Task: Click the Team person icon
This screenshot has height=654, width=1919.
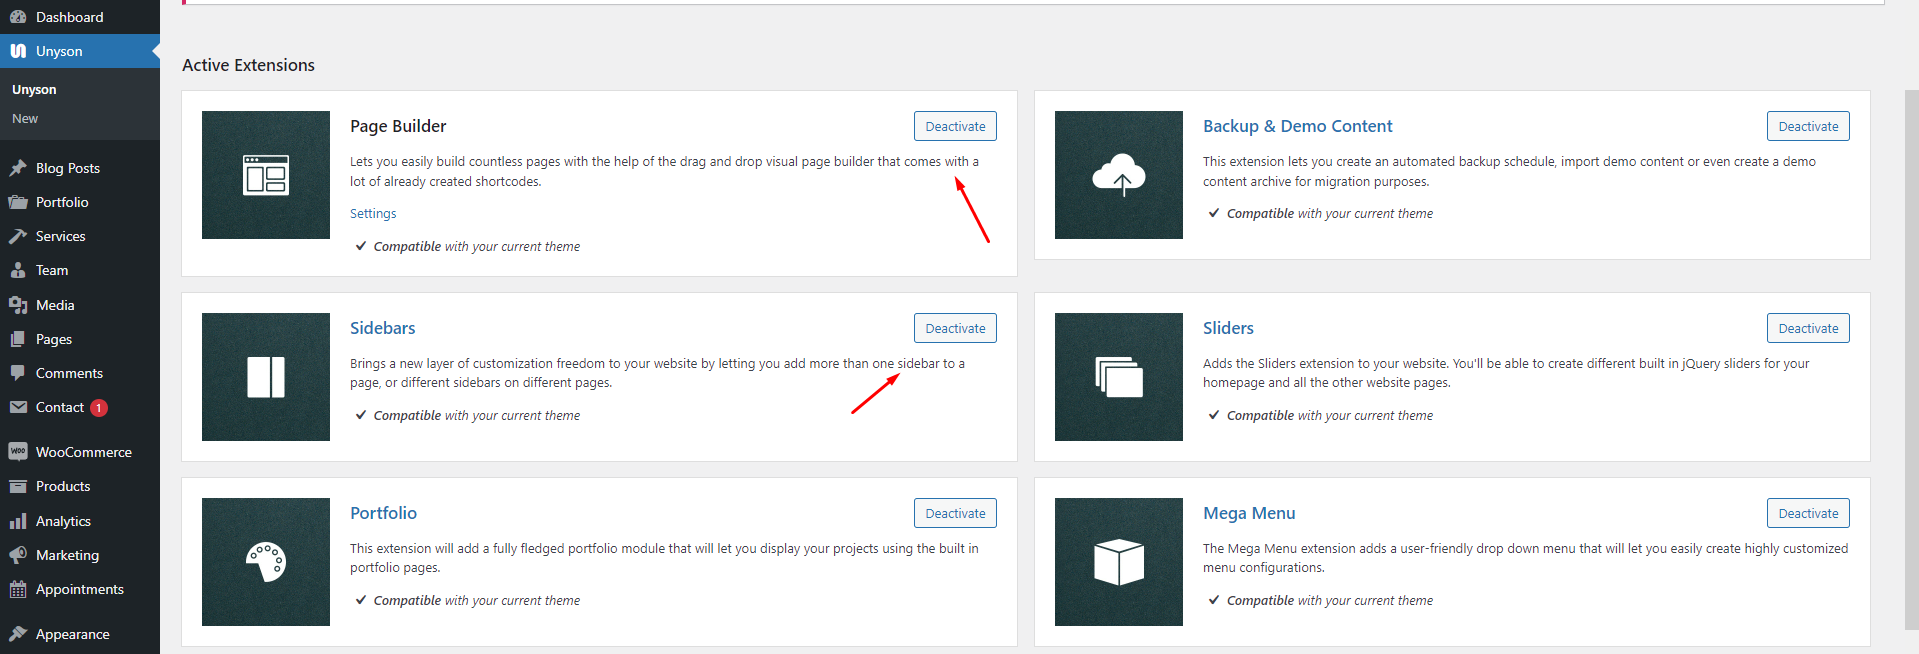Action: coord(18,270)
